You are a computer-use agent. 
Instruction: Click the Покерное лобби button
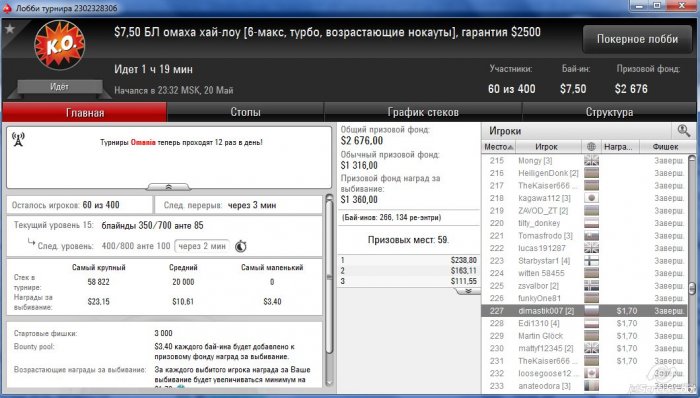tap(637, 39)
